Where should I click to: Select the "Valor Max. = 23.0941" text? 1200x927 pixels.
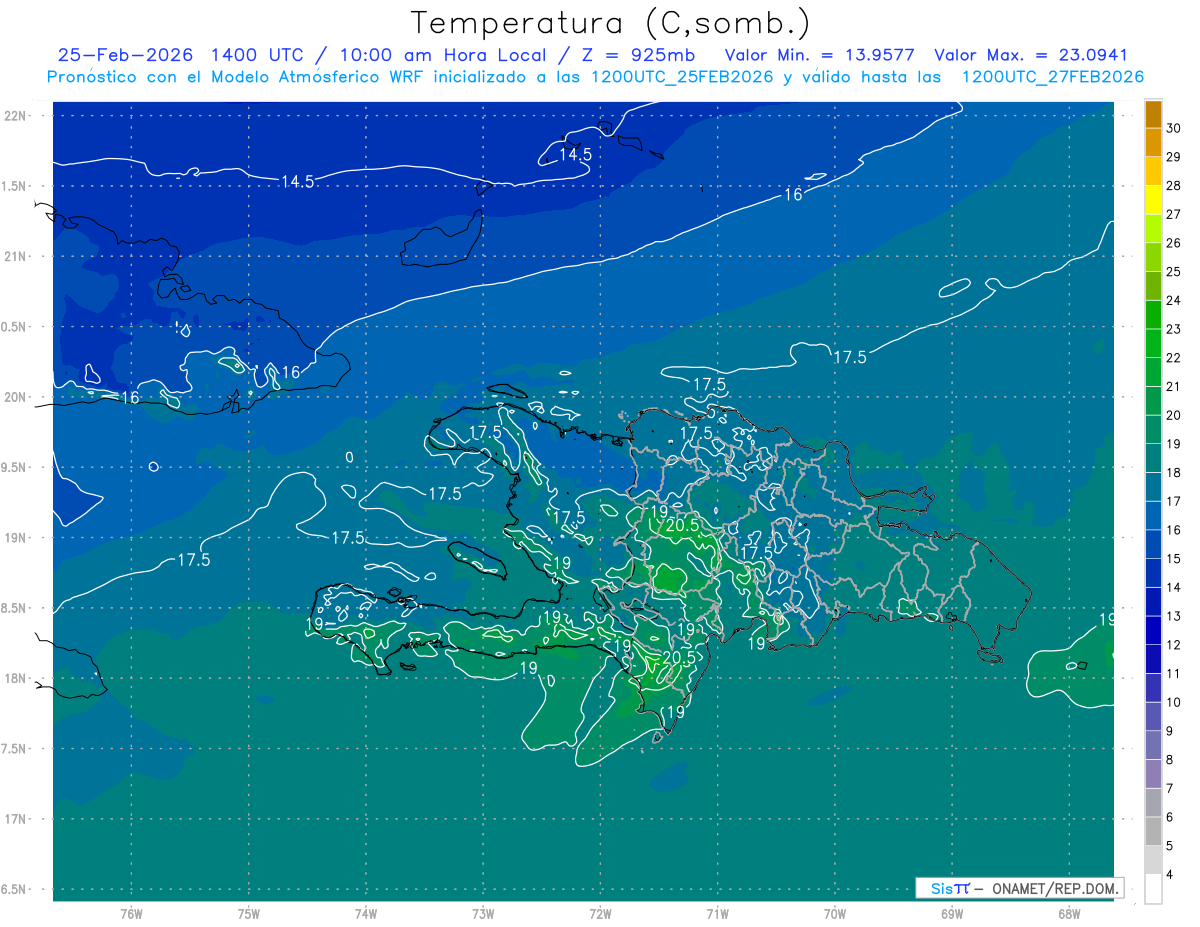click(x=1030, y=56)
